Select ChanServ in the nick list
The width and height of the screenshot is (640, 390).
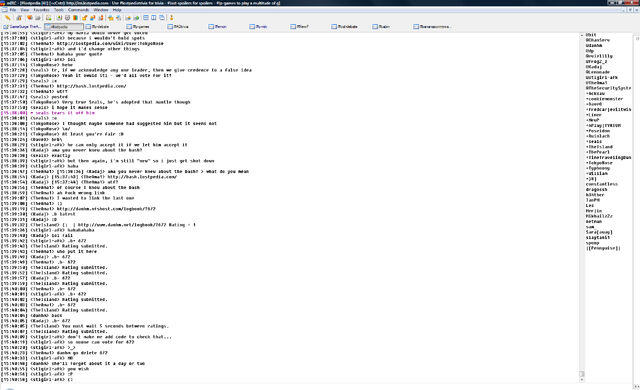598,40
